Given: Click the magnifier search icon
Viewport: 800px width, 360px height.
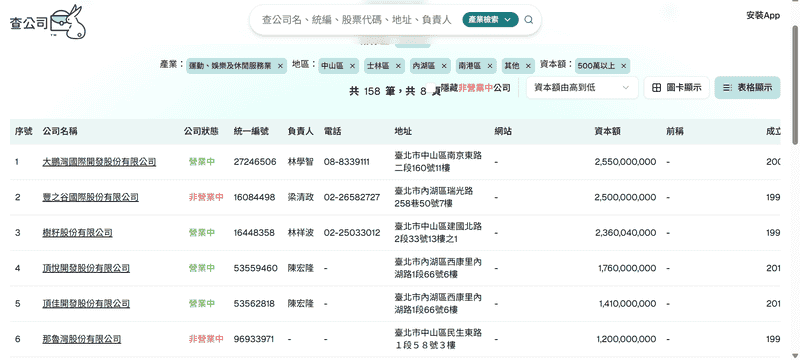Looking at the screenshot, I should click(x=529, y=20).
